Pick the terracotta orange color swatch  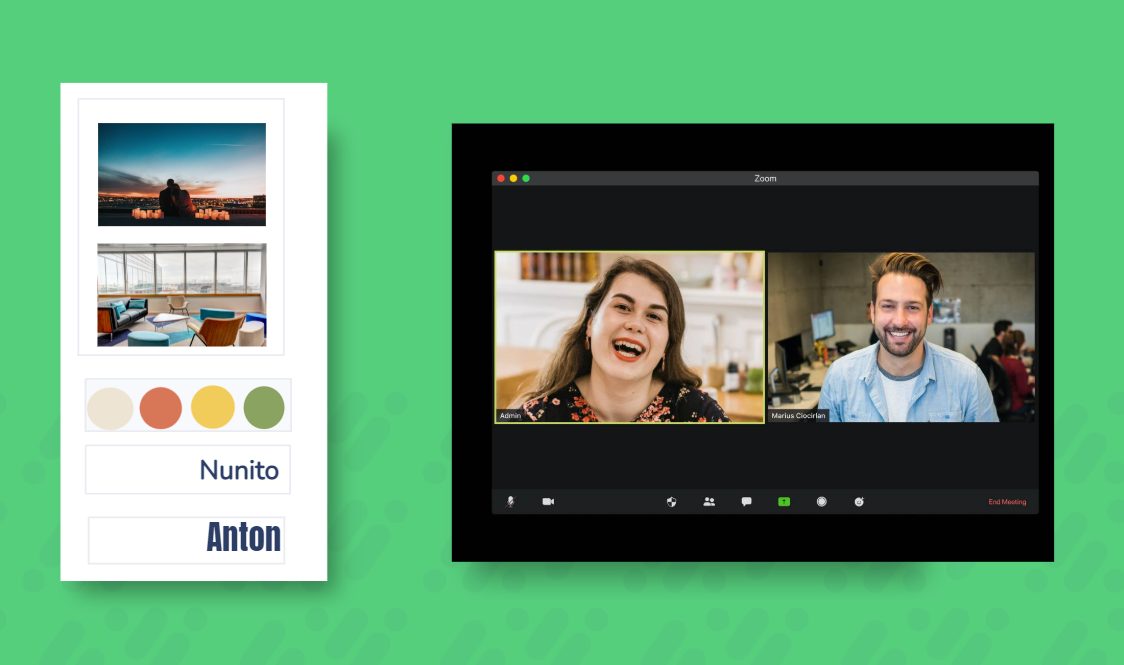[161, 408]
